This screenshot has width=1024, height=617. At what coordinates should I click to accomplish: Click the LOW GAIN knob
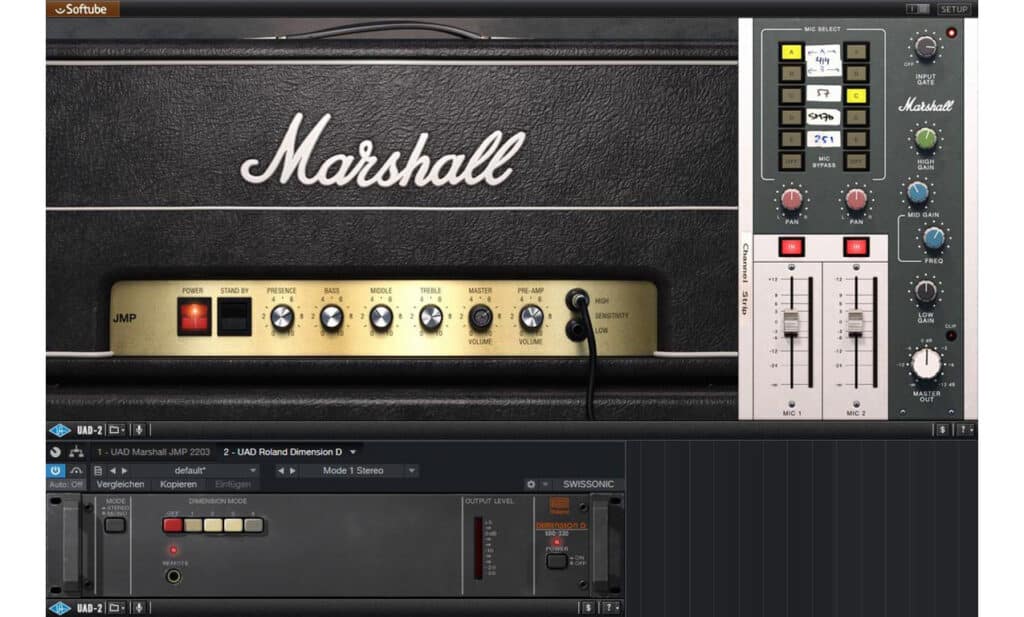pyautogui.click(x=925, y=292)
